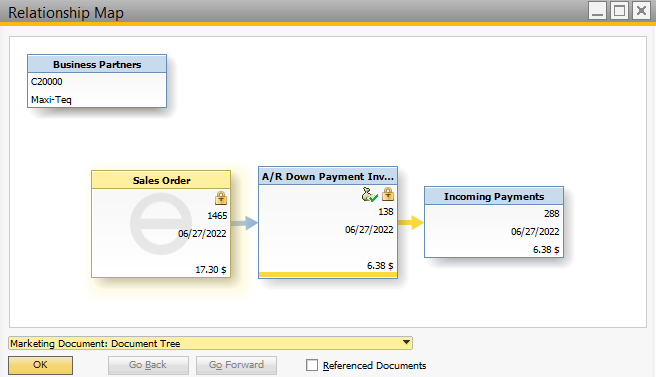
Task: Close the Relationship Map window
Action: tap(641, 10)
